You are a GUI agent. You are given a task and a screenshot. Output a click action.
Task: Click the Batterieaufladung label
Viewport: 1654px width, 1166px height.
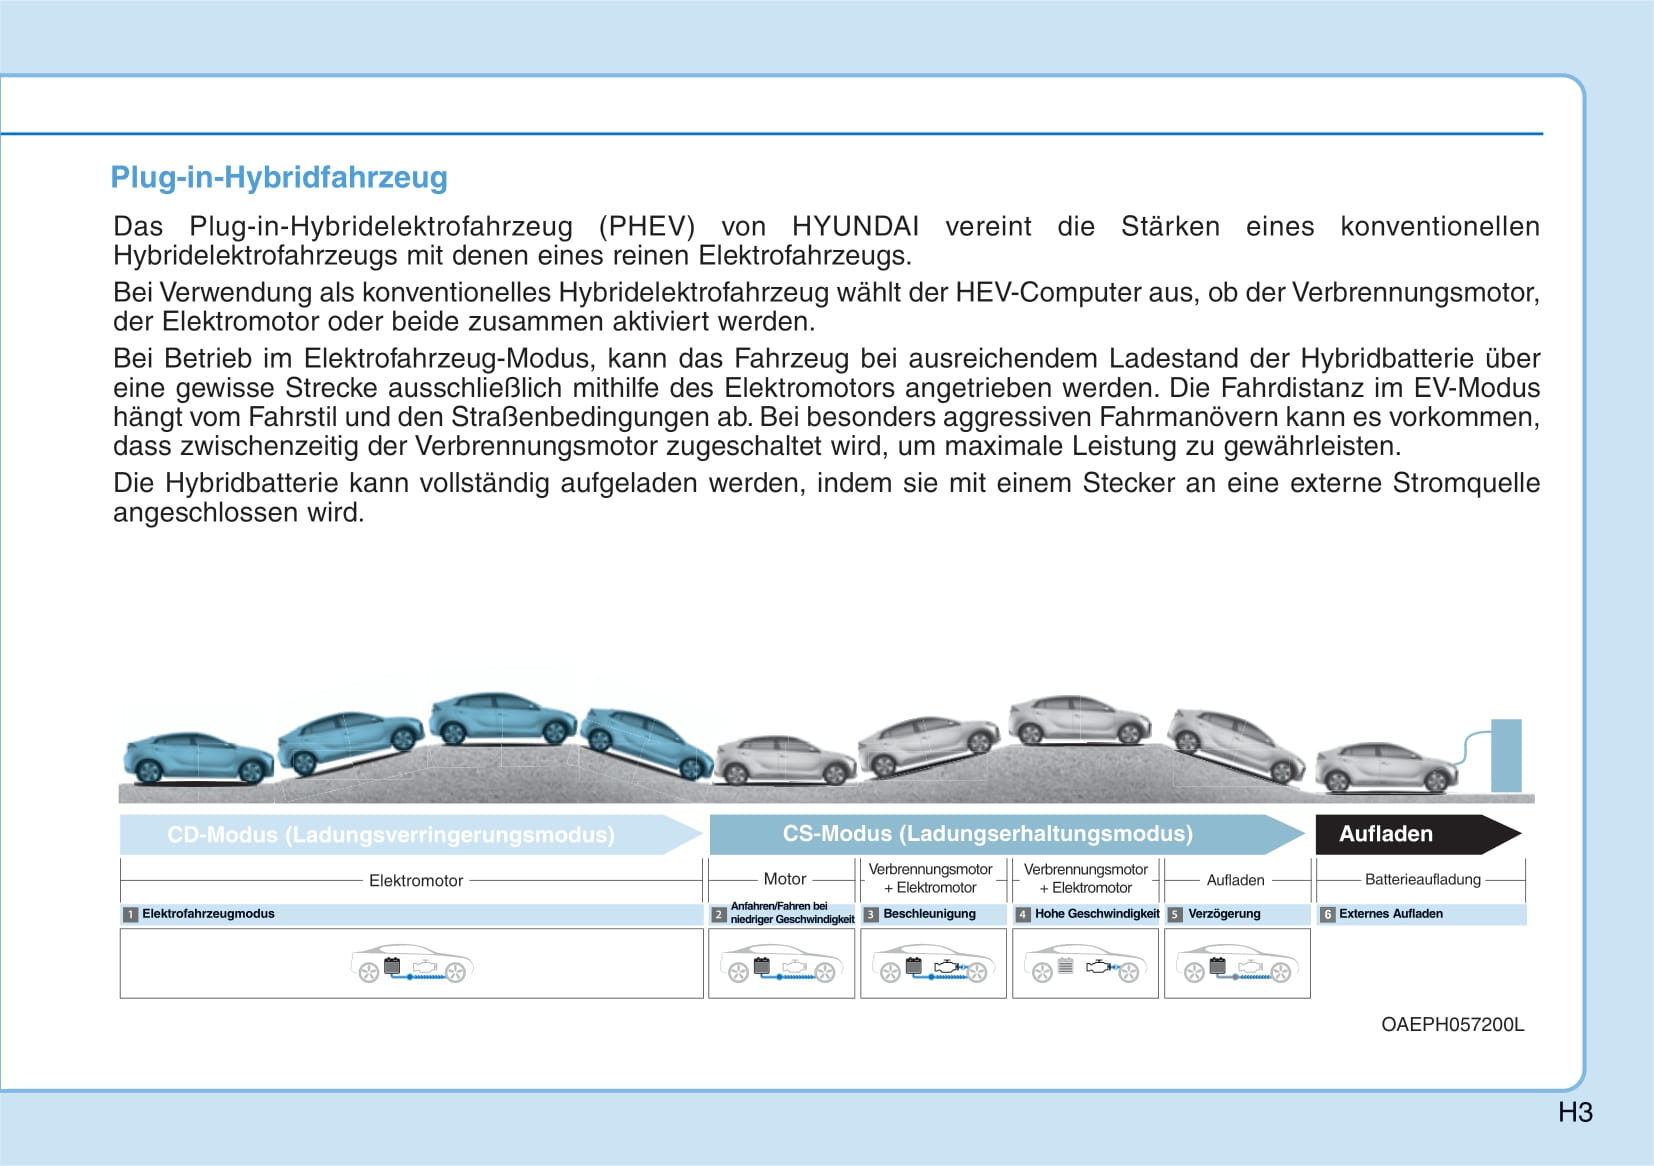point(1422,880)
